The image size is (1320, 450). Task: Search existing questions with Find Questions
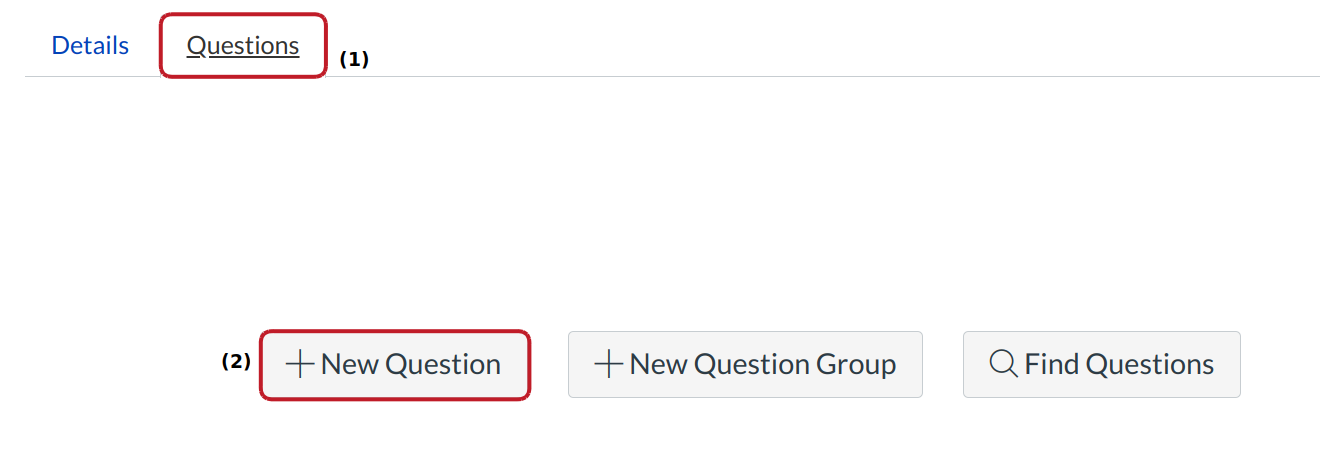(x=1101, y=364)
